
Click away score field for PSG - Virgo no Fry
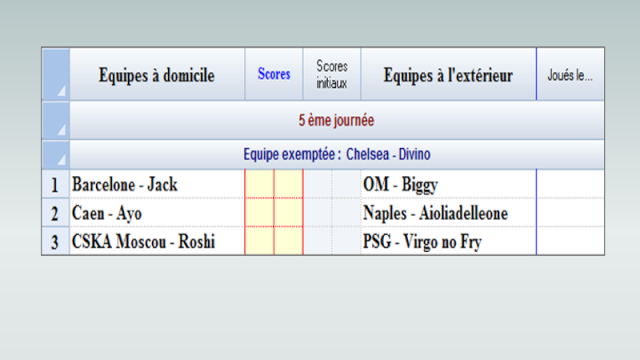[x=288, y=241]
